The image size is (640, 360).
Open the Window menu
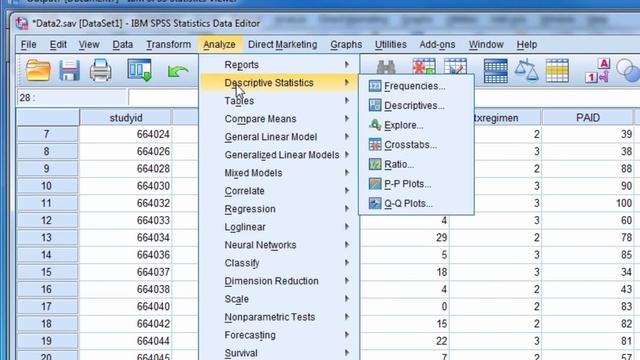click(486, 44)
